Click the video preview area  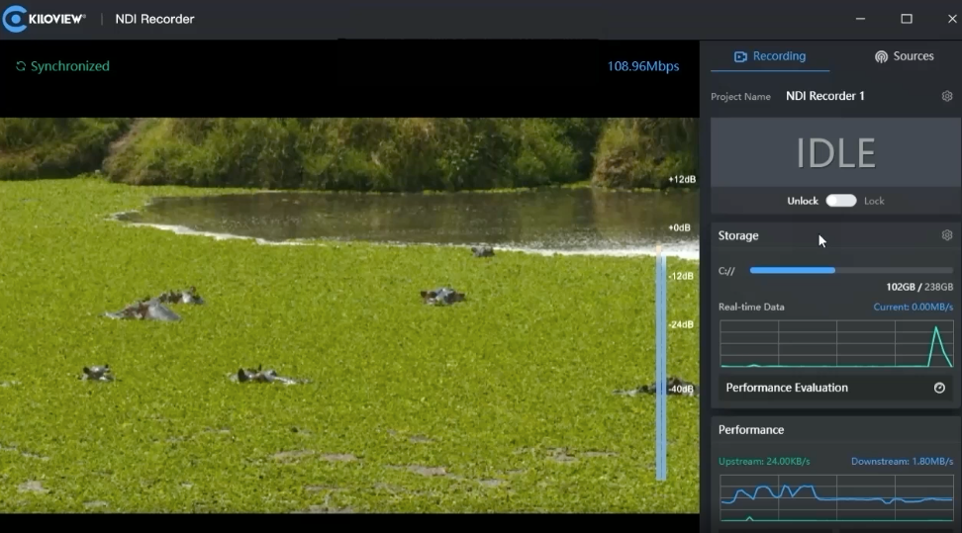349,315
